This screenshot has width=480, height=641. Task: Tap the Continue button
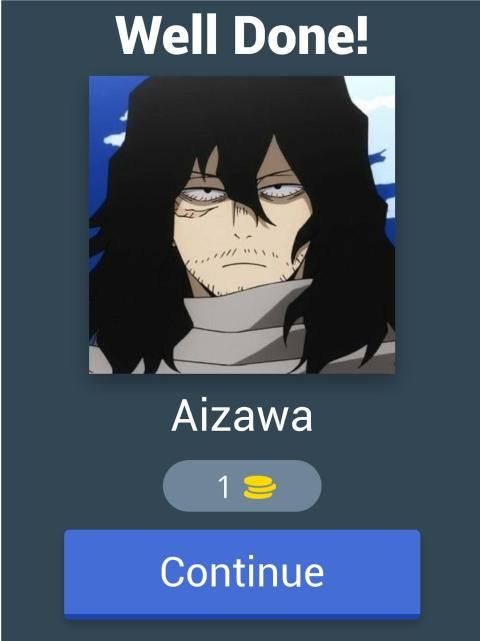point(242,574)
